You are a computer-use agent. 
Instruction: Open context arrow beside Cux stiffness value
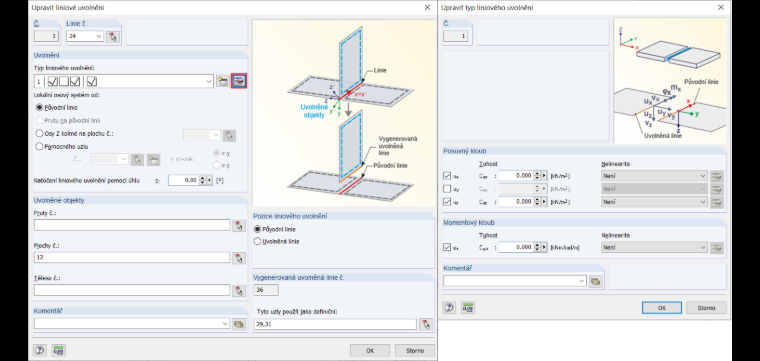[544, 176]
